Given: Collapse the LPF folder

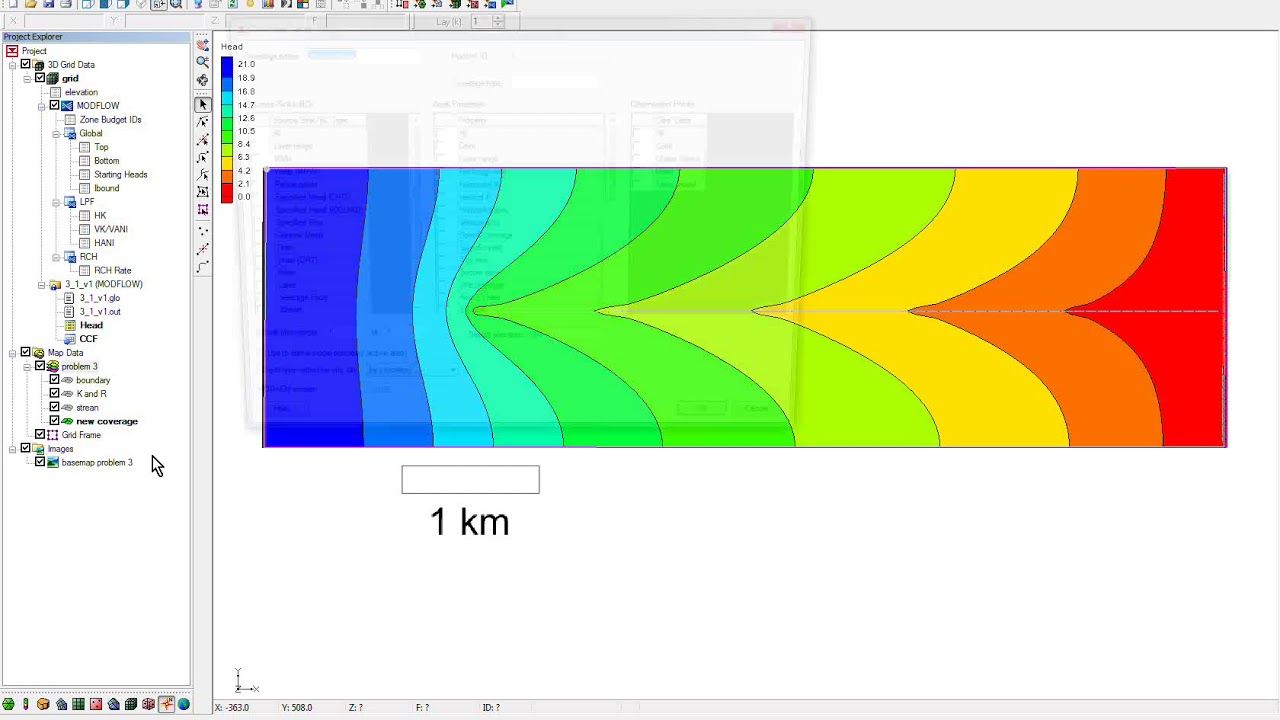Looking at the screenshot, I should 57,202.
